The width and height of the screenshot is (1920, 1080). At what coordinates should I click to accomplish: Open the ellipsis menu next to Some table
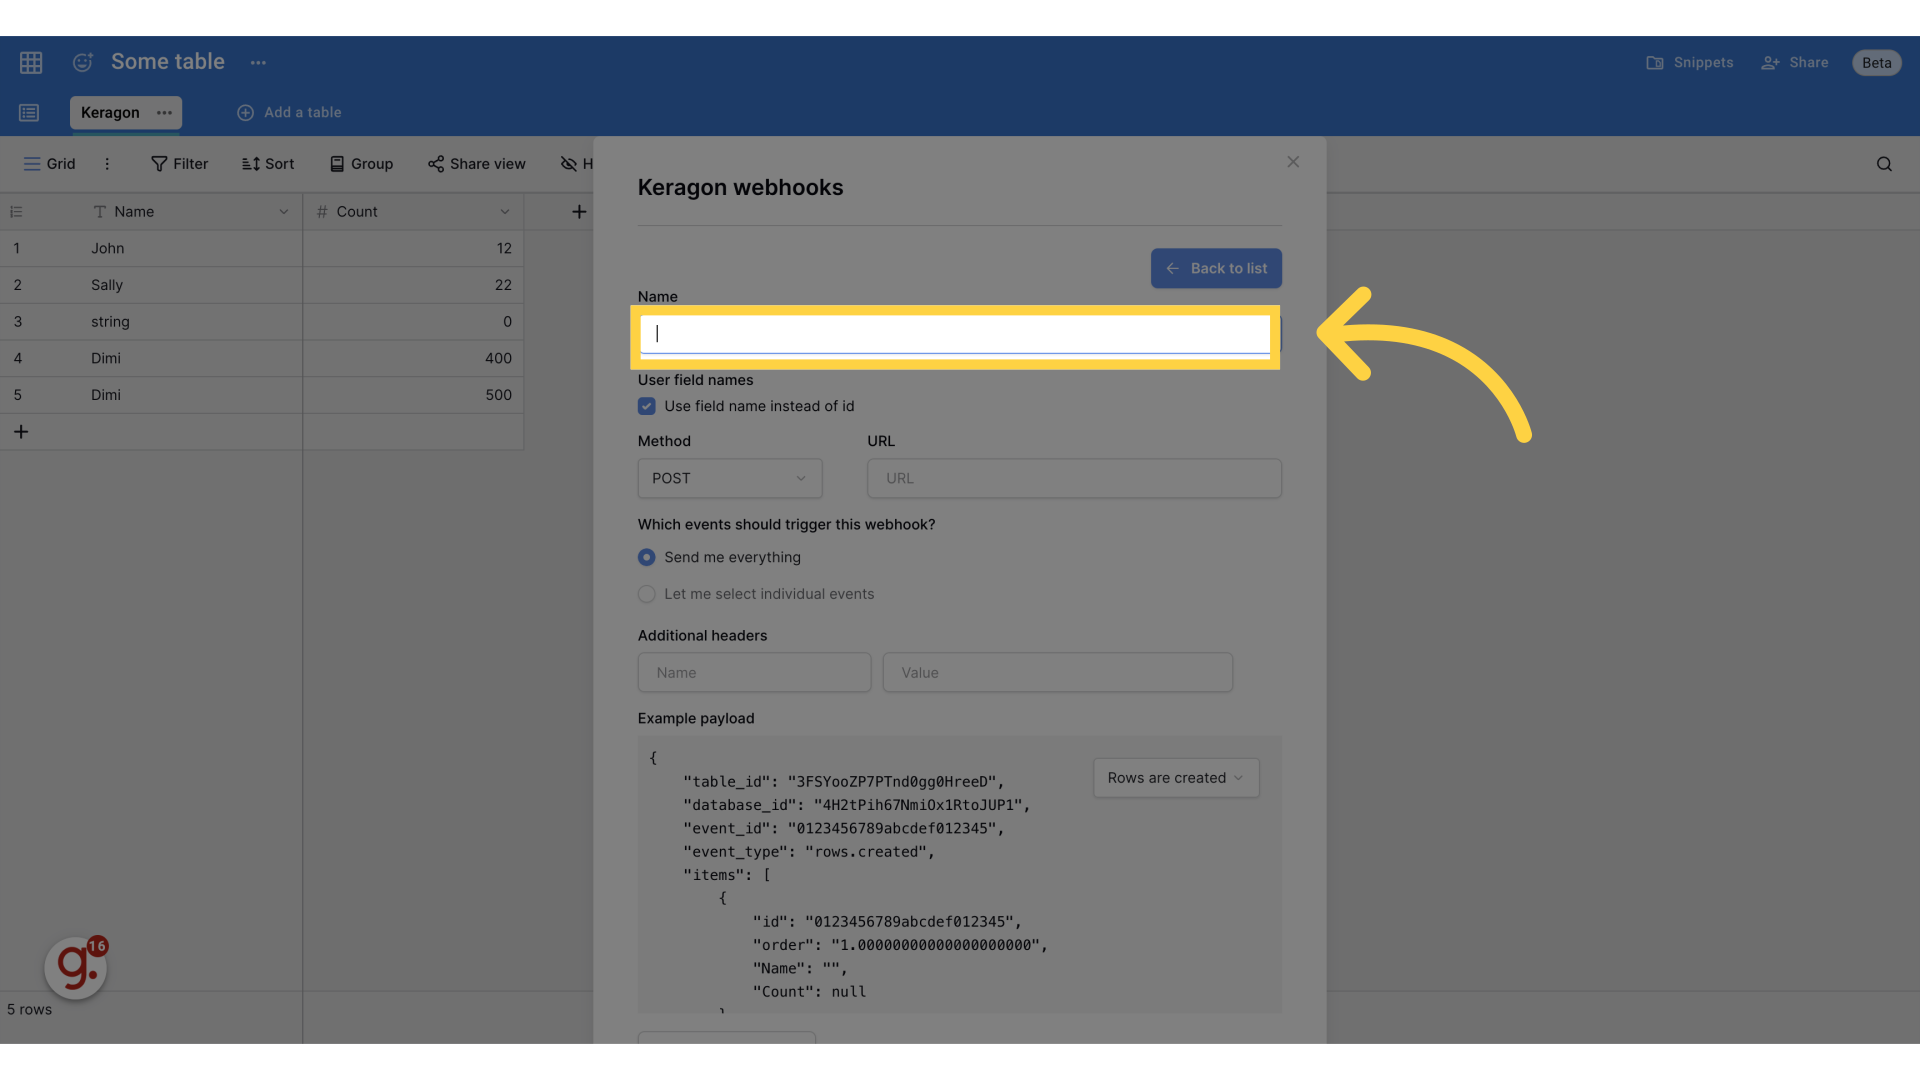tap(258, 62)
